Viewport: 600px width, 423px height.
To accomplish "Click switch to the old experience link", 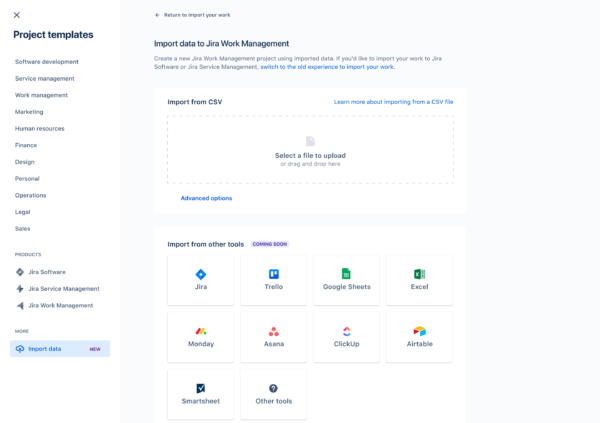I will coord(327,67).
